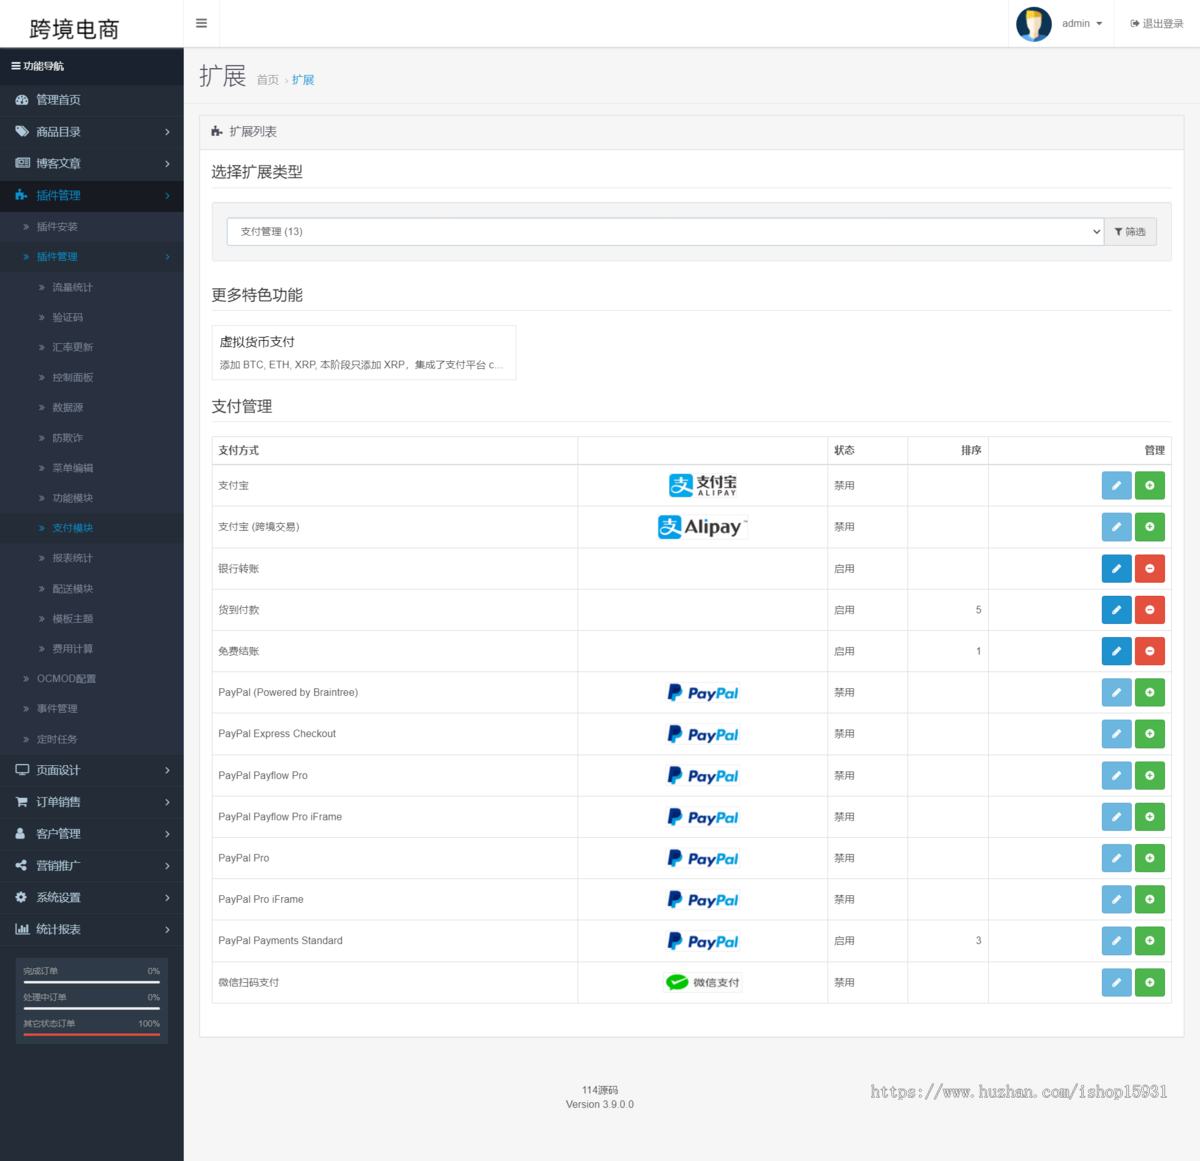This screenshot has width=1200, height=1161.
Task: Click 退出登录 to log out
Action: (x=1157, y=24)
